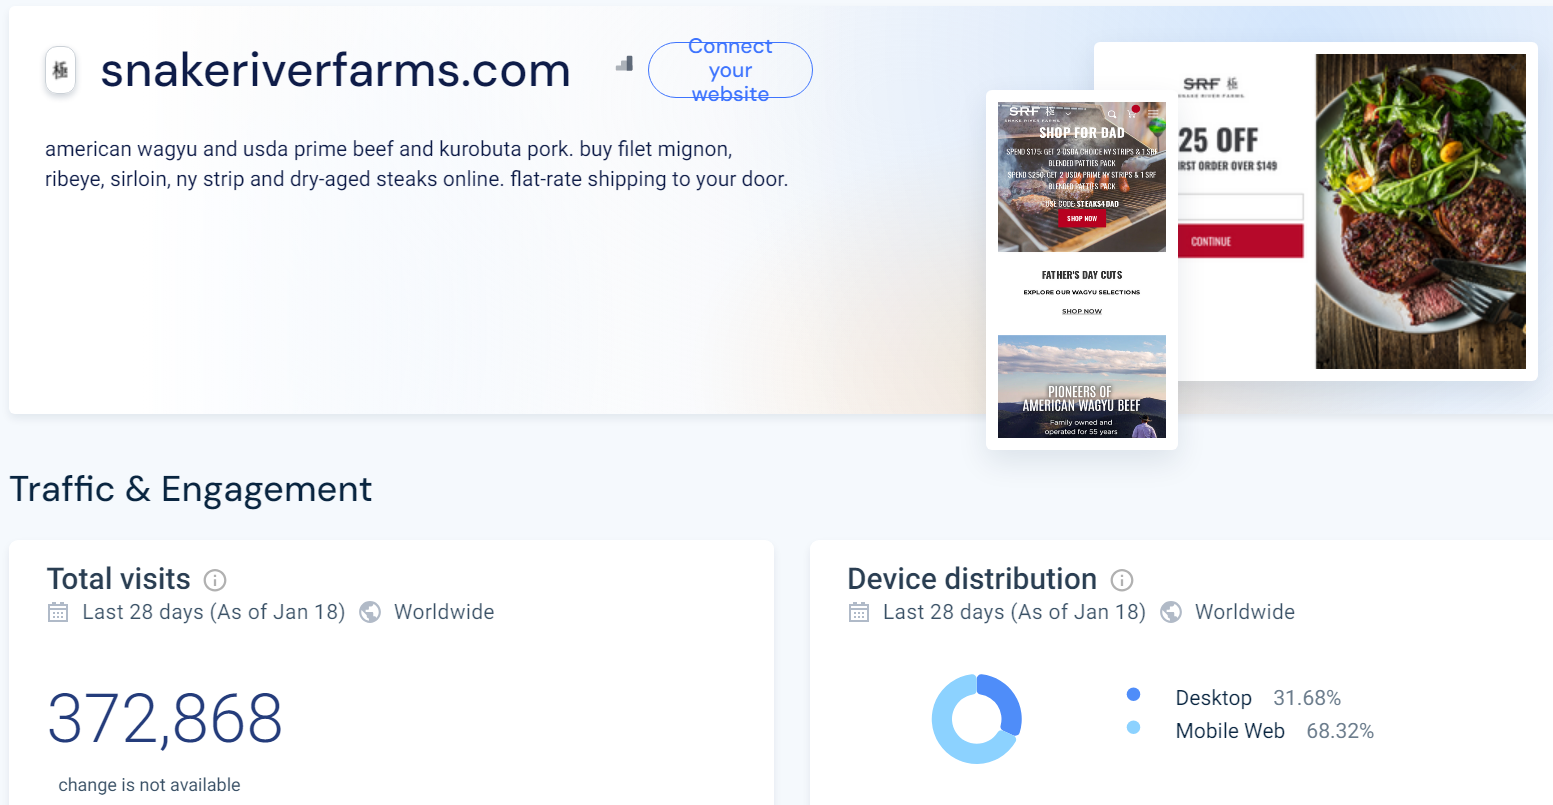Click Worldwide label under Total visits
The width and height of the screenshot is (1553, 805).
pos(444,612)
